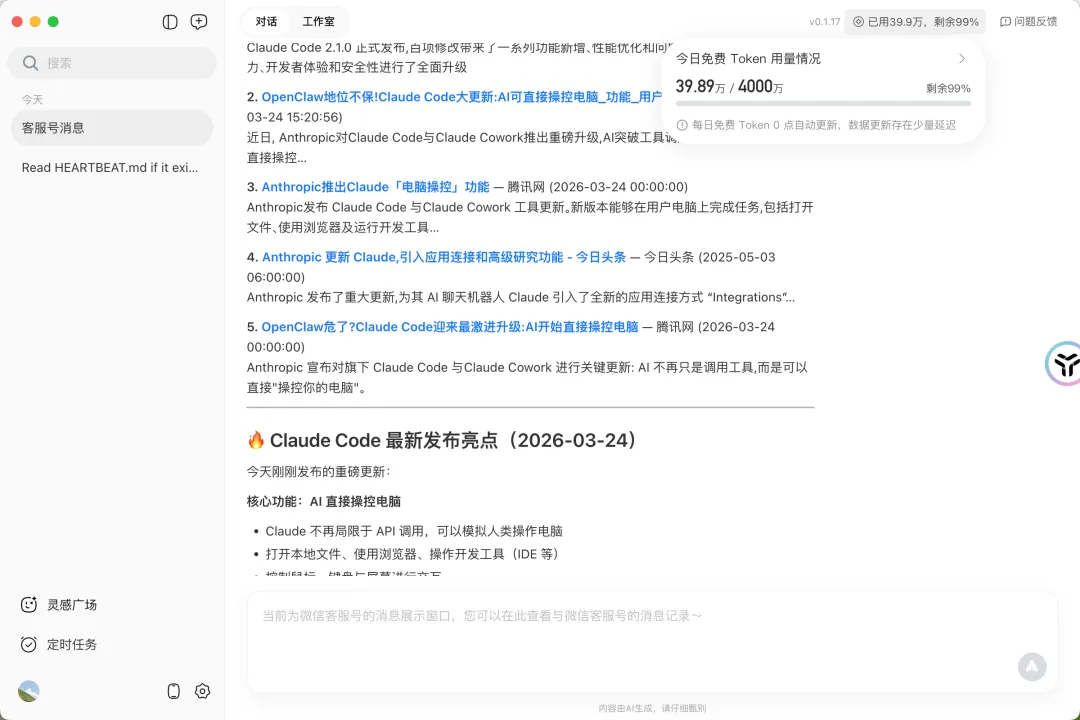Switch to the 对话 tab

click(267, 22)
